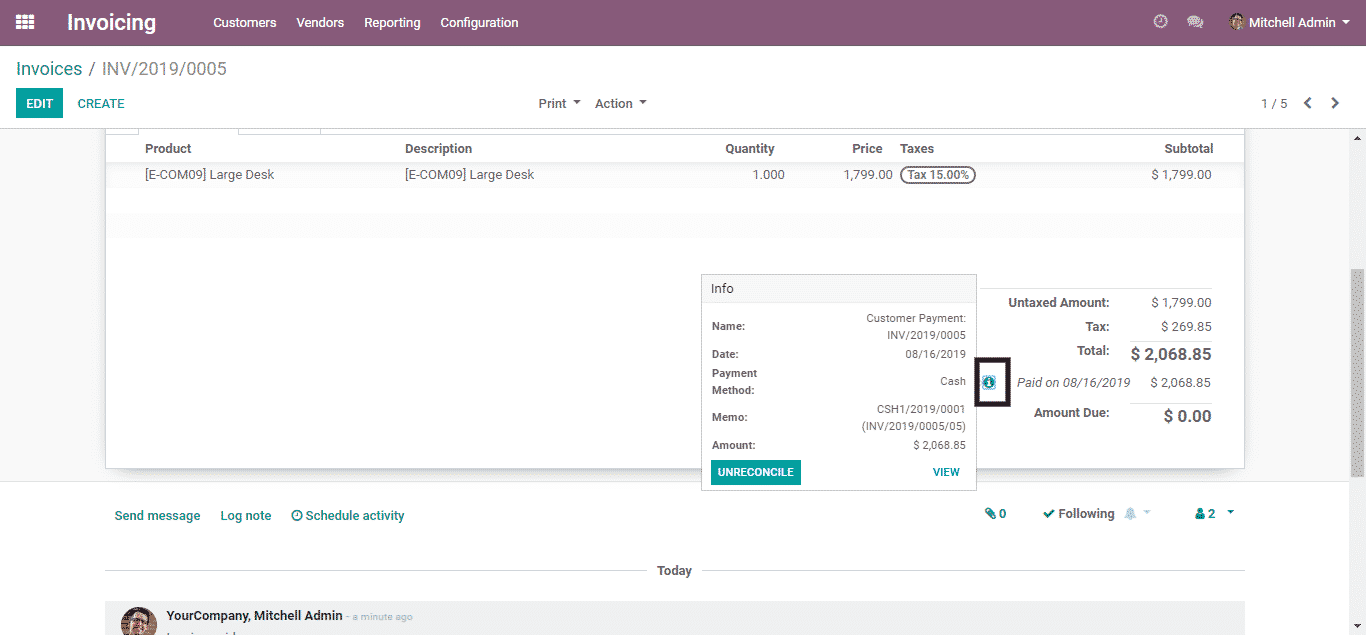Image resolution: width=1366 pixels, height=635 pixels.
Task: Click the Edit button
Action: pos(39,104)
